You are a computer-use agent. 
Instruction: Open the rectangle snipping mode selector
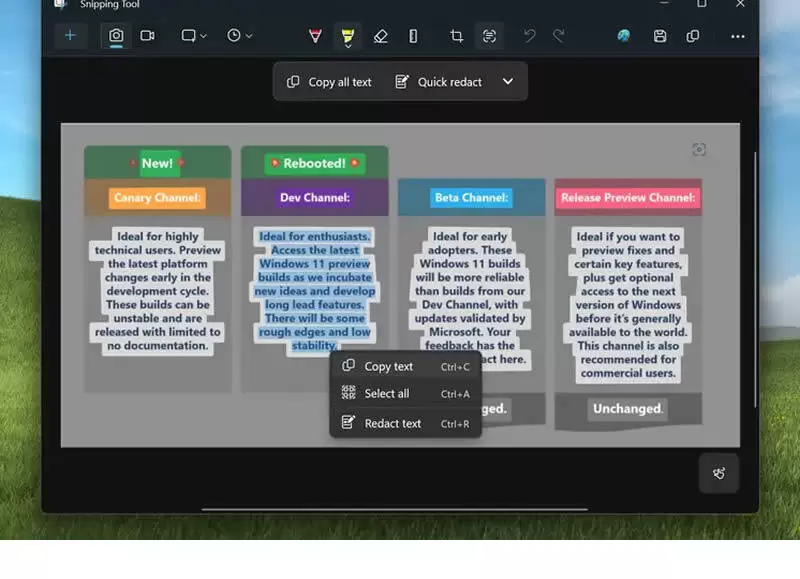pyautogui.click(x=194, y=36)
